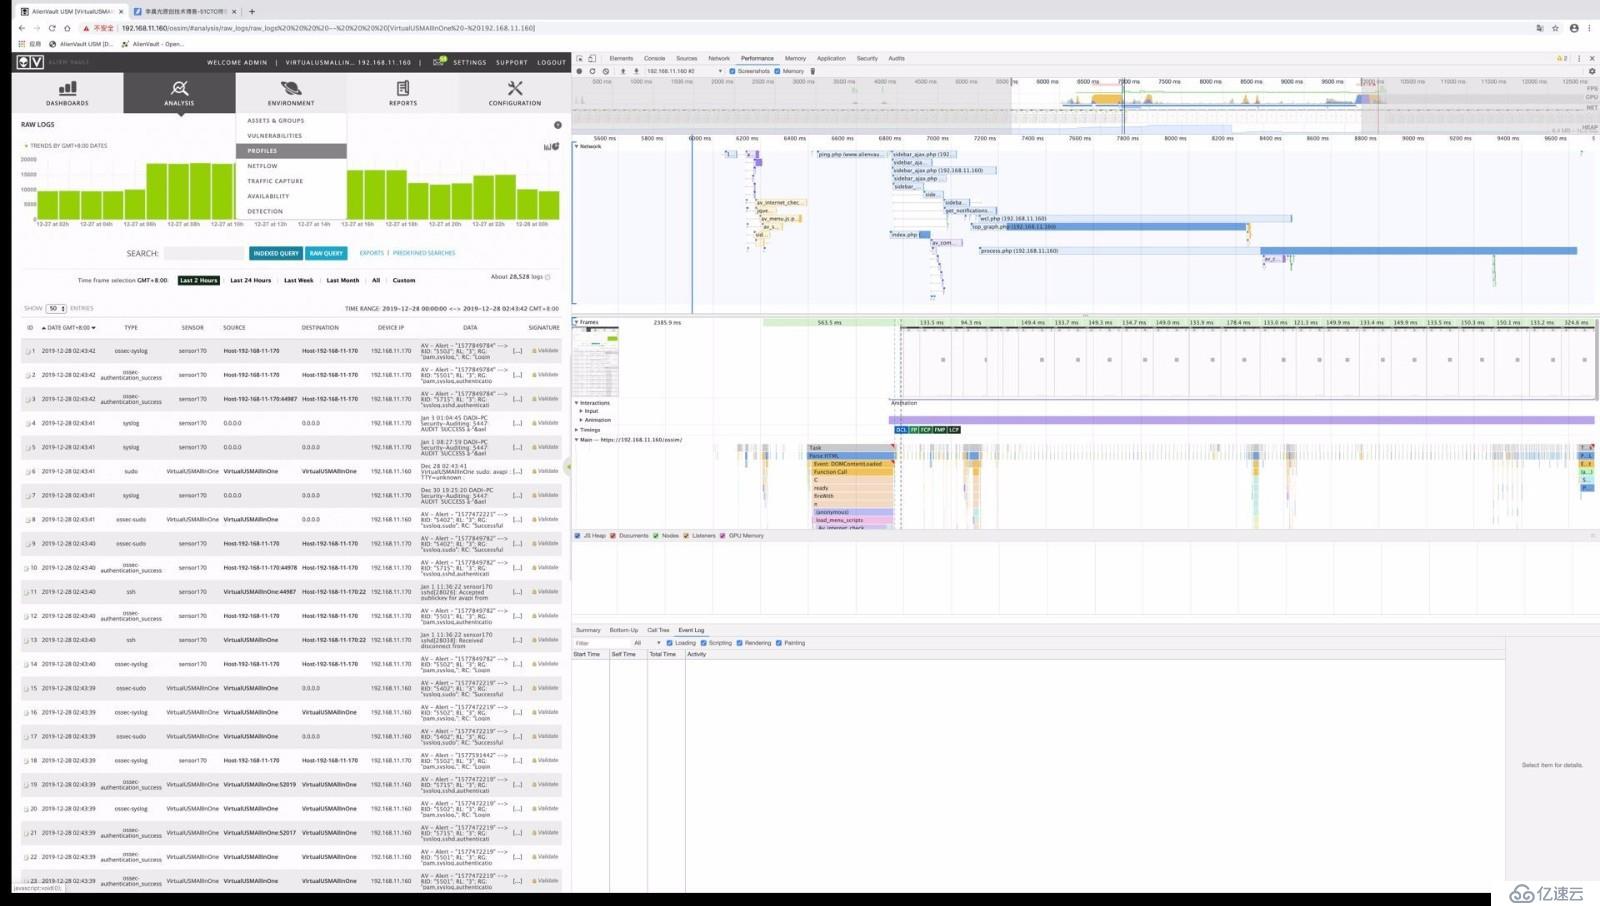Click the browser home button
The image size is (1600, 906).
(x=67, y=28)
